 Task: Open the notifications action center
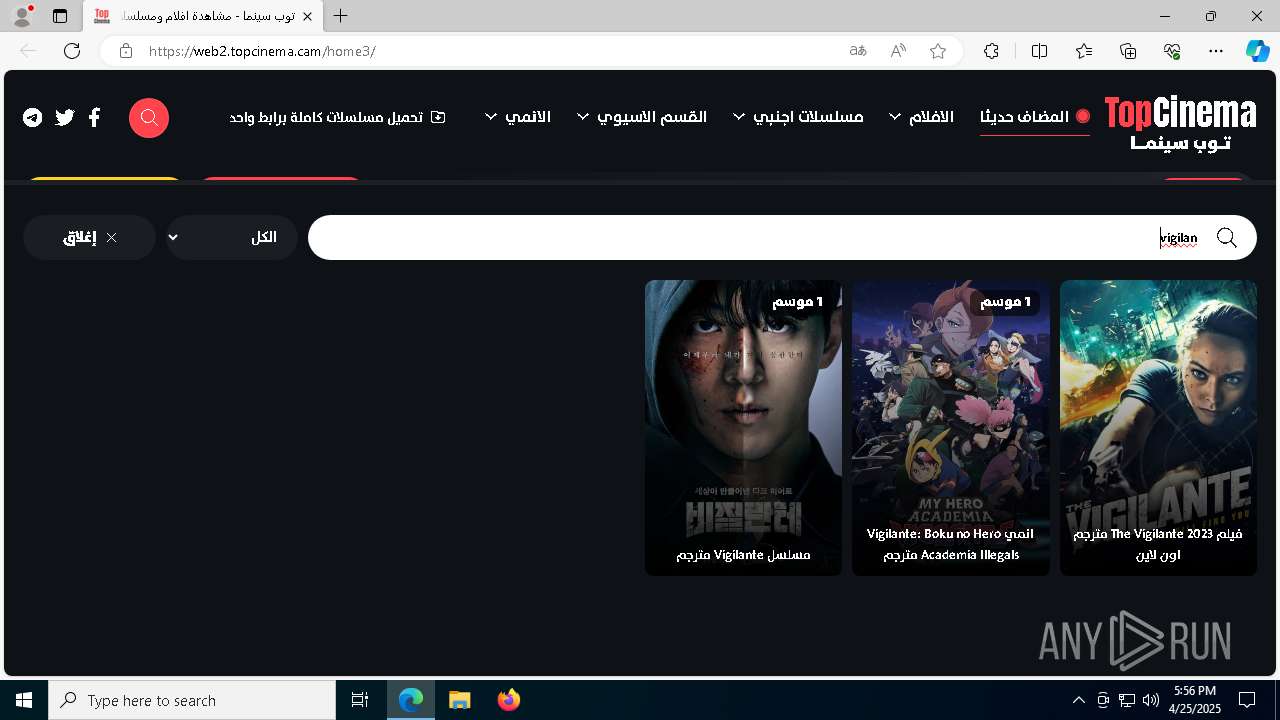click(1247, 700)
